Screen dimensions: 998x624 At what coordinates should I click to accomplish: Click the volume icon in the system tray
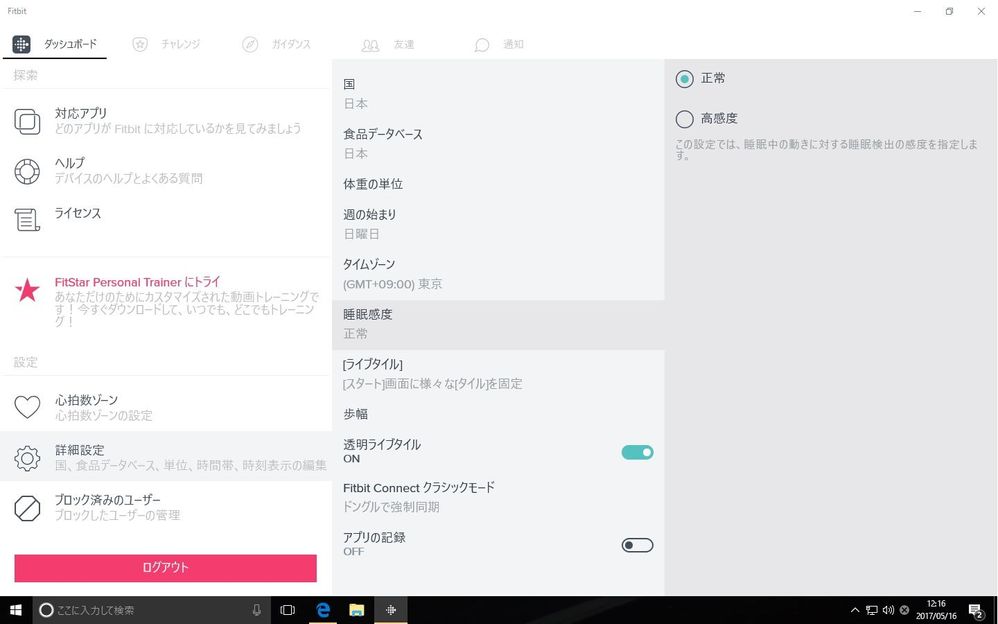click(888, 610)
